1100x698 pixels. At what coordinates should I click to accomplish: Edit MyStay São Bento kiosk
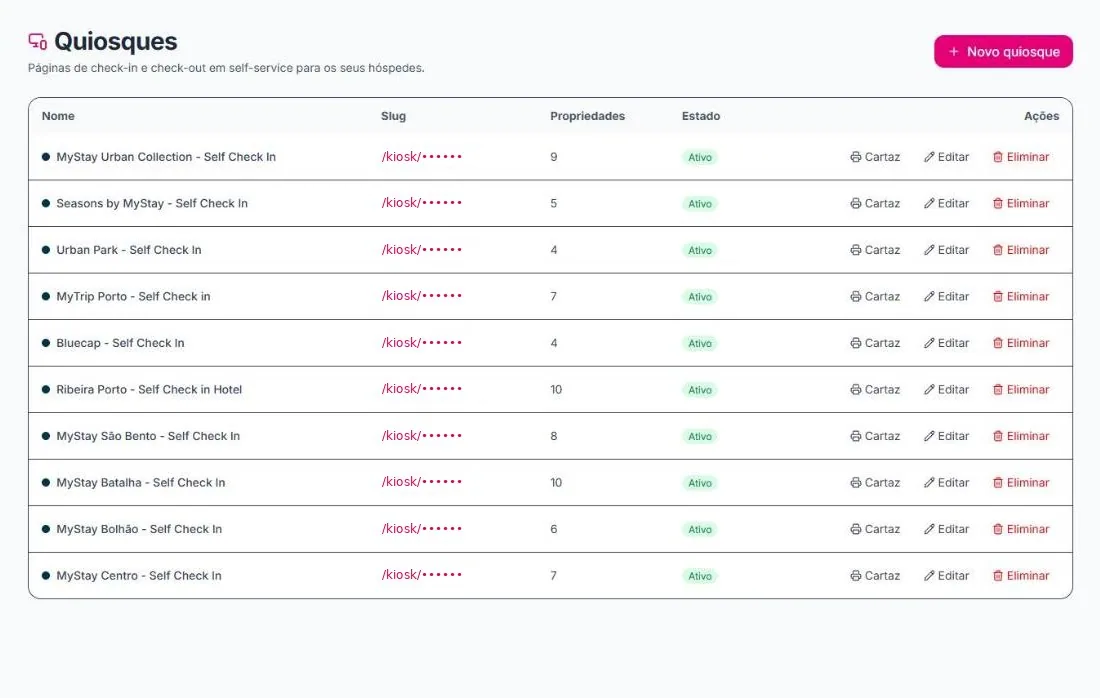coord(946,436)
